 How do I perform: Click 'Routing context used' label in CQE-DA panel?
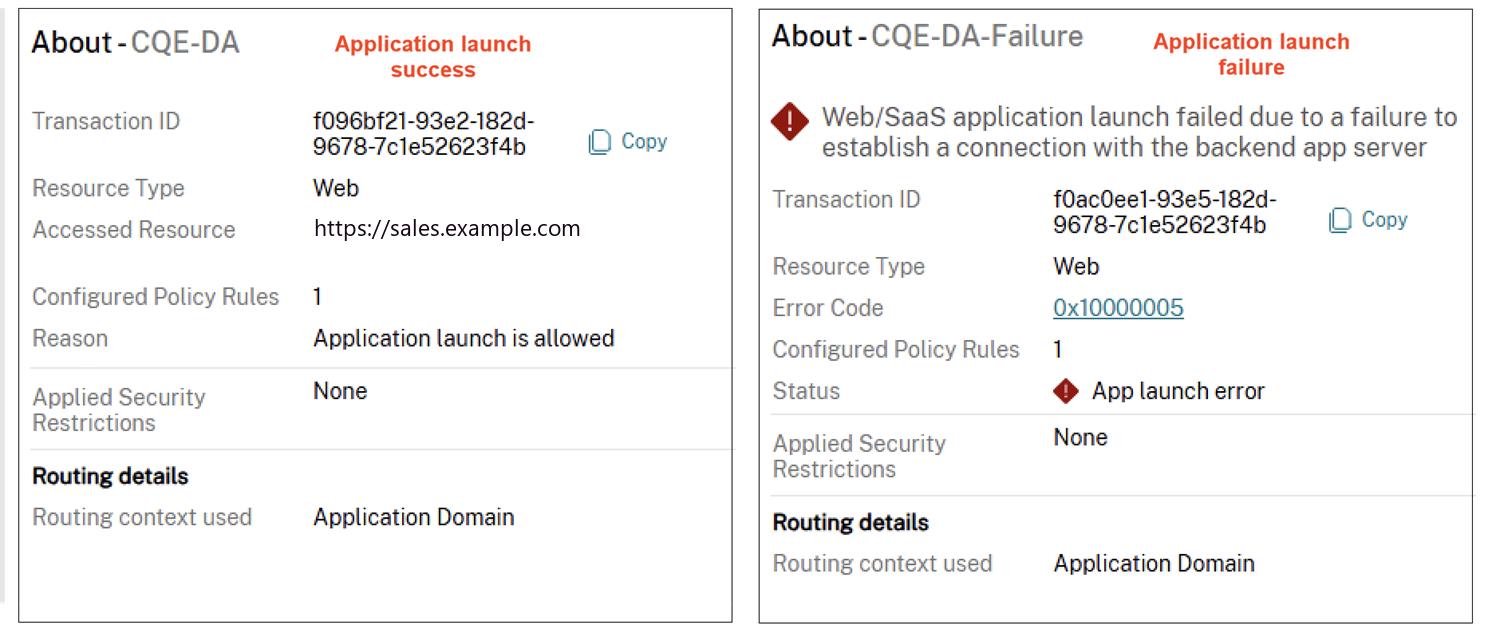coord(142,518)
